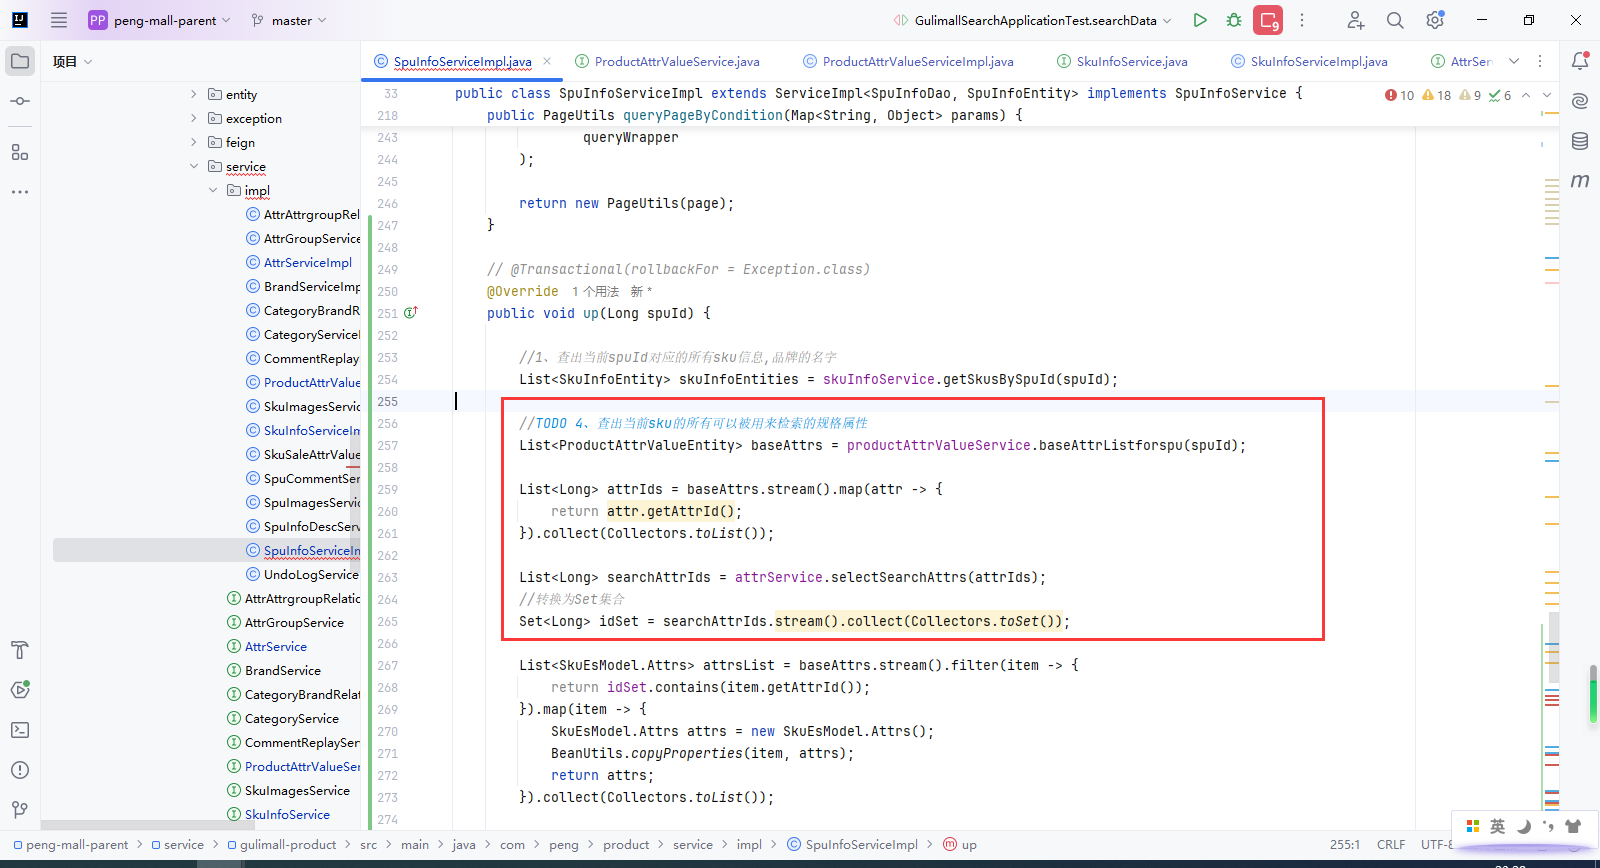Click the 1 个用法 usages hint

tap(595, 291)
